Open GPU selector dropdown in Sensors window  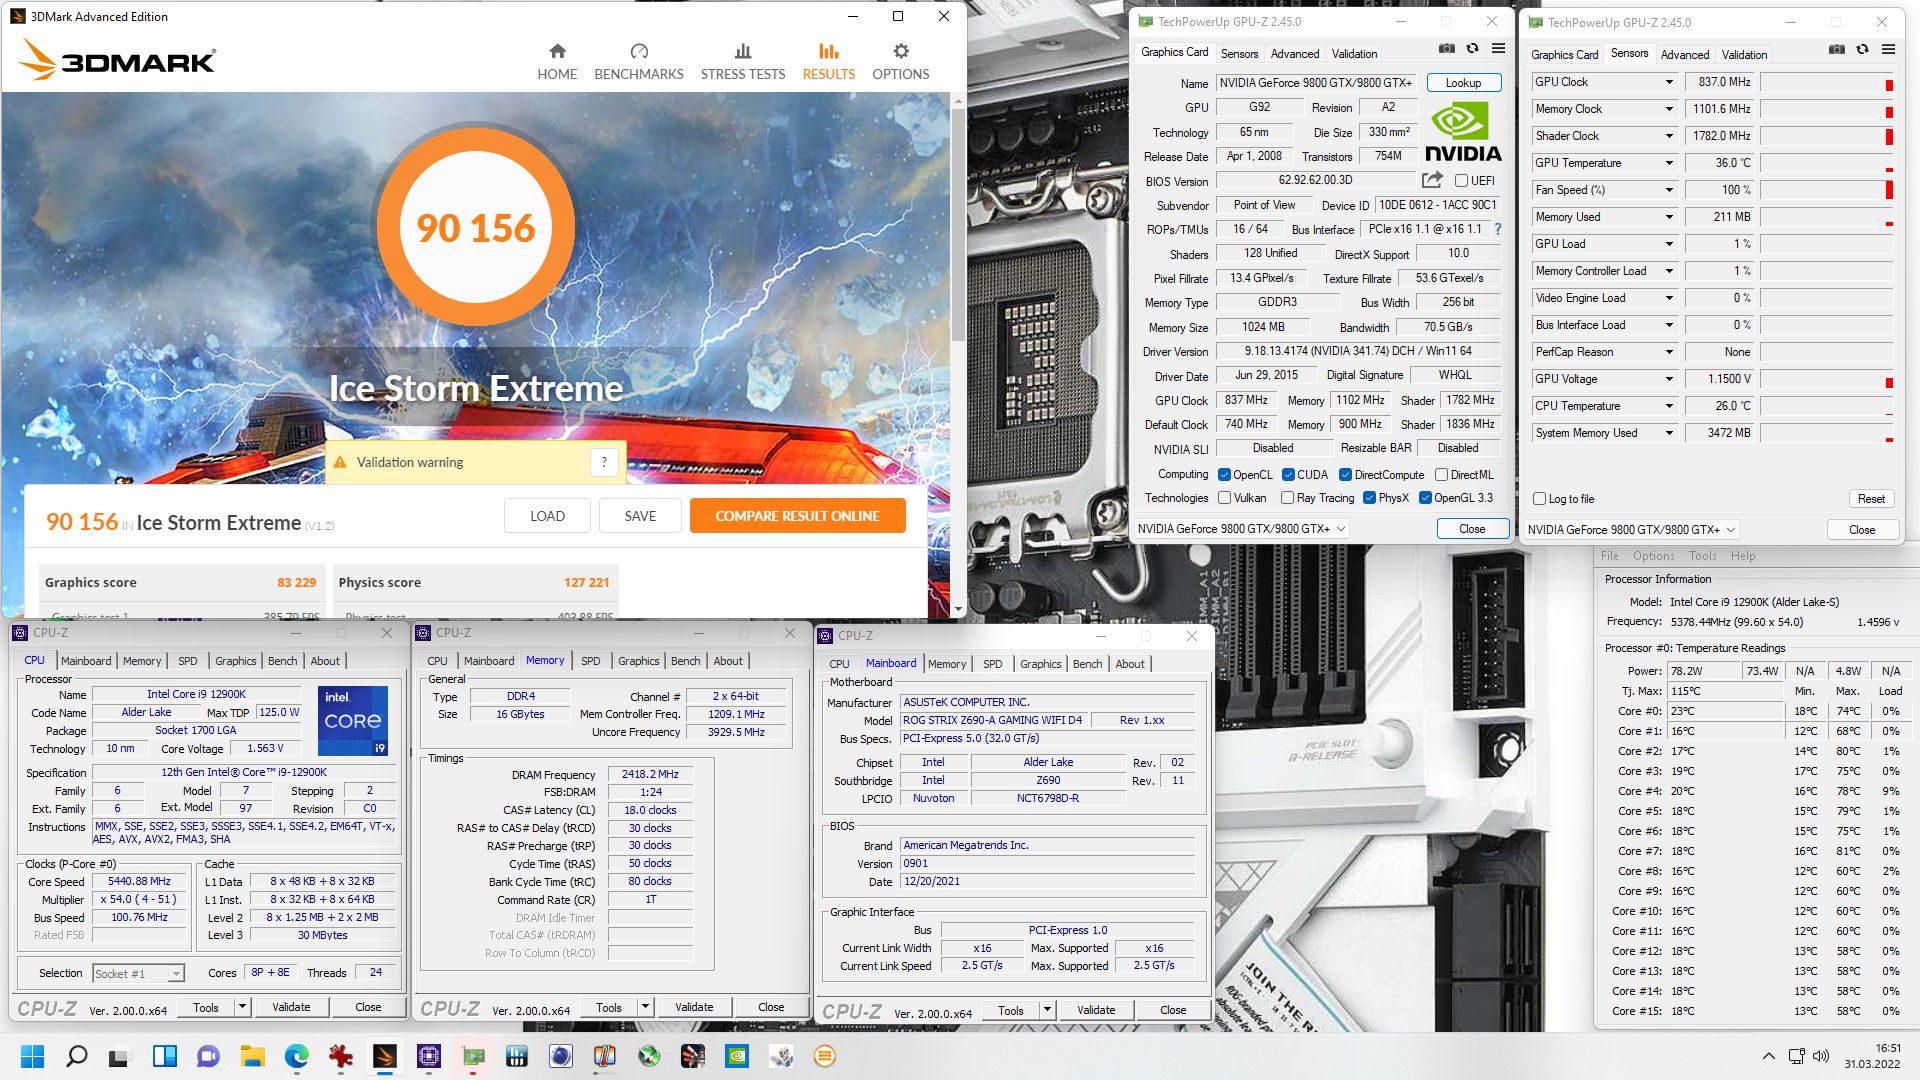tap(1631, 530)
